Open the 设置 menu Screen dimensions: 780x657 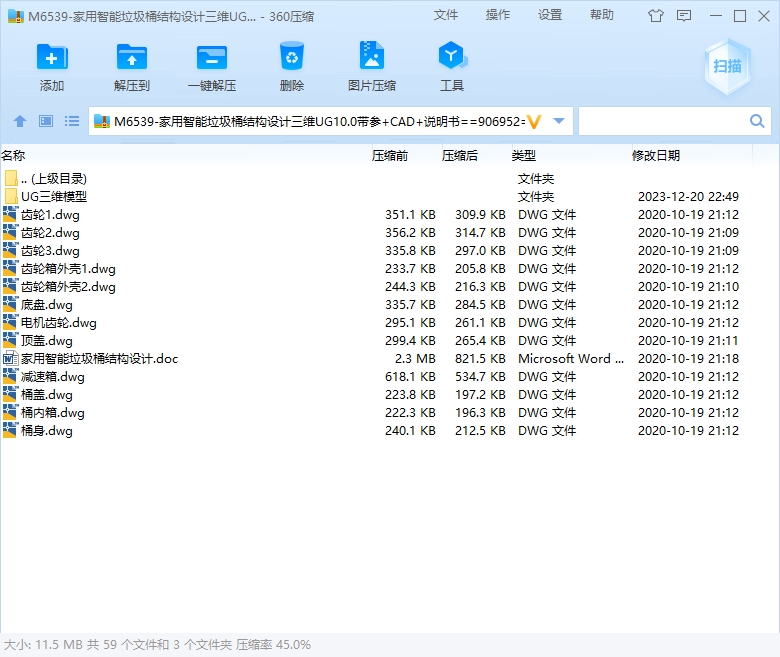550,15
